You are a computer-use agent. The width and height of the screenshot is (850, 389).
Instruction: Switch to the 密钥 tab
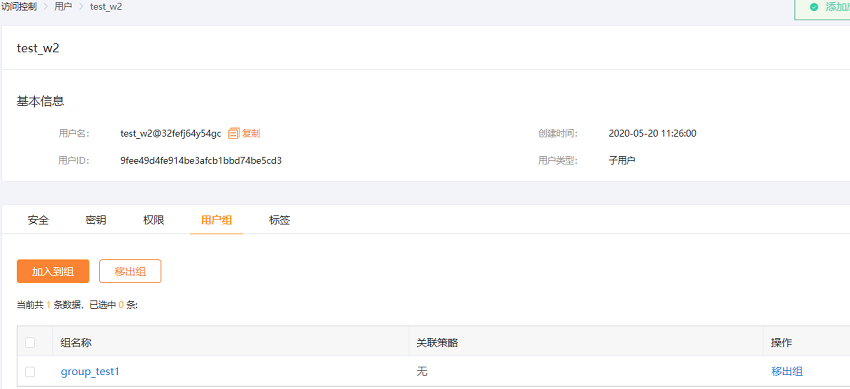coord(96,221)
